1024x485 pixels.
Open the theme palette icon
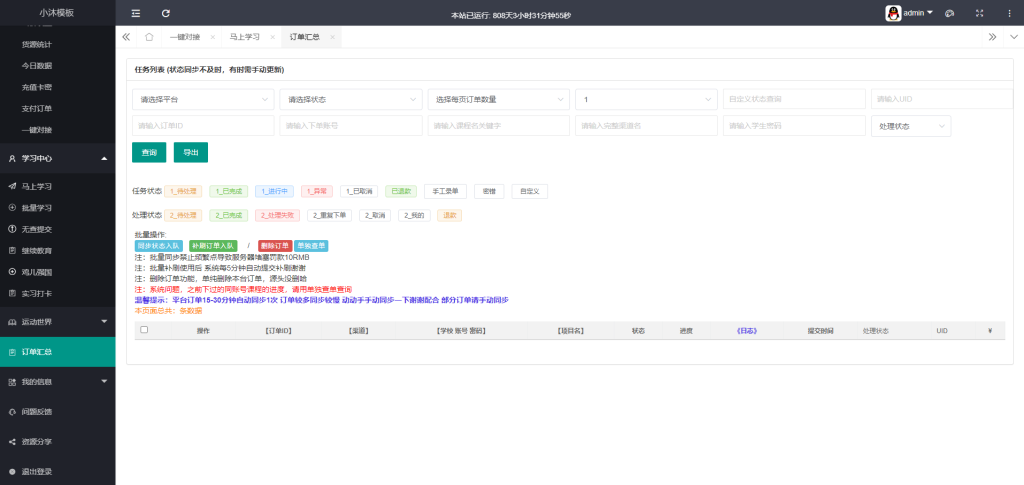point(949,13)
